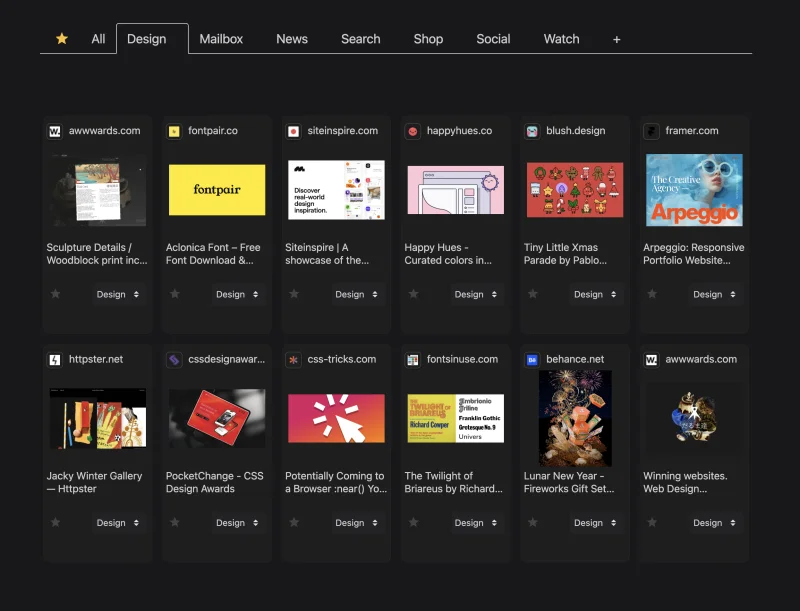This screenshot has width=800, height=611.
Task: Star the Aclonica Font fontpair card
Action: (x=175, y=294)
